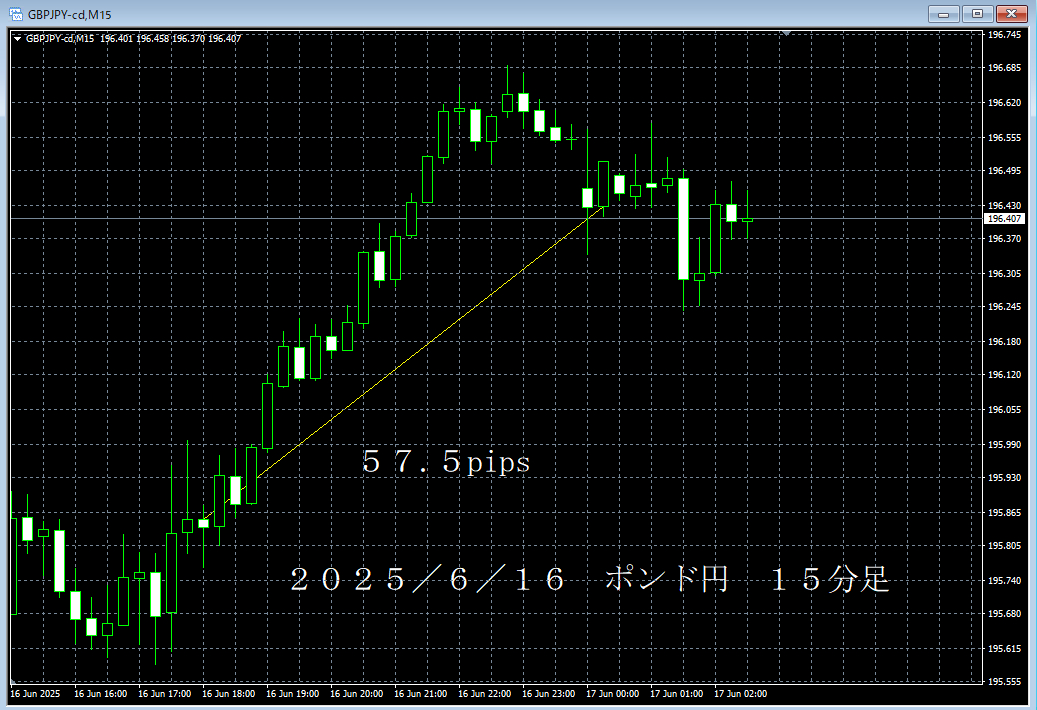Minimize the GBPJPY-cd,M15 chart window
This screenshot has height=710, width=1037.
[x=942, y=13]
